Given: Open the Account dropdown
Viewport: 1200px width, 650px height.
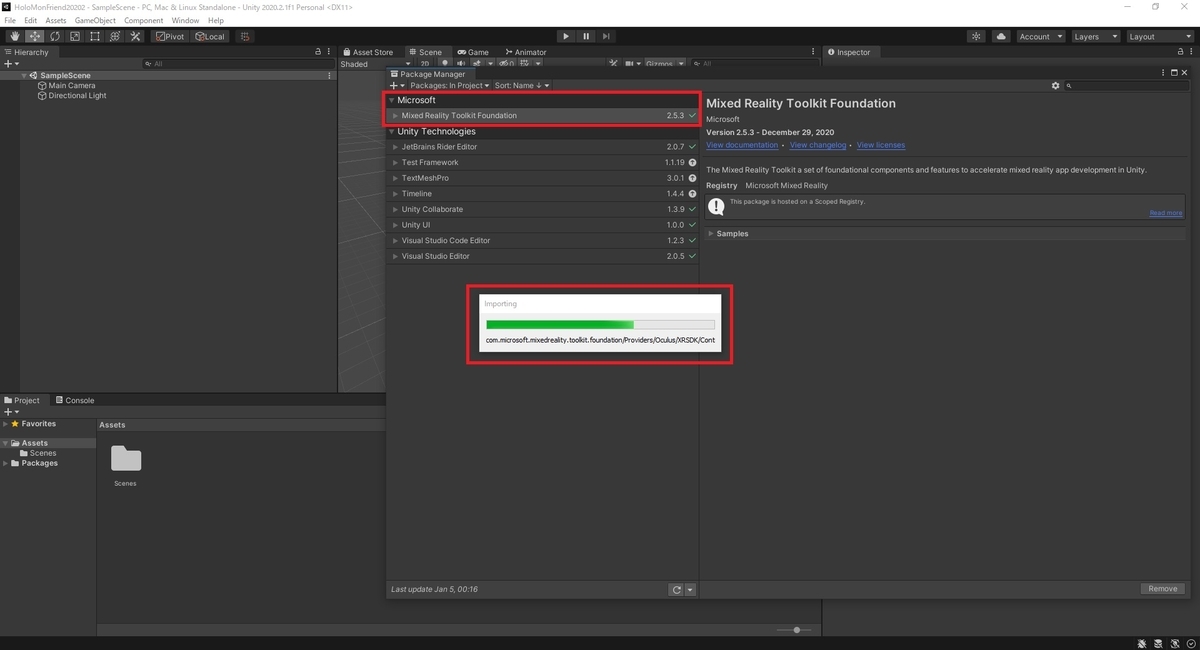Looking at the screenshot, I should point(1040,36).
